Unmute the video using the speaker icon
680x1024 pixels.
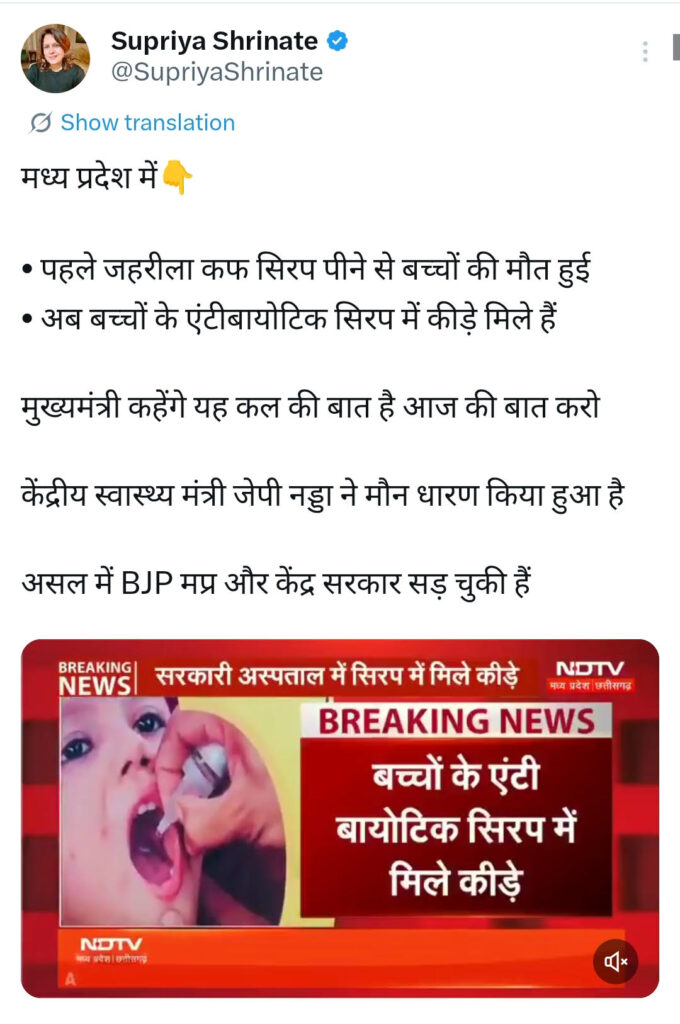coord(615,961)
